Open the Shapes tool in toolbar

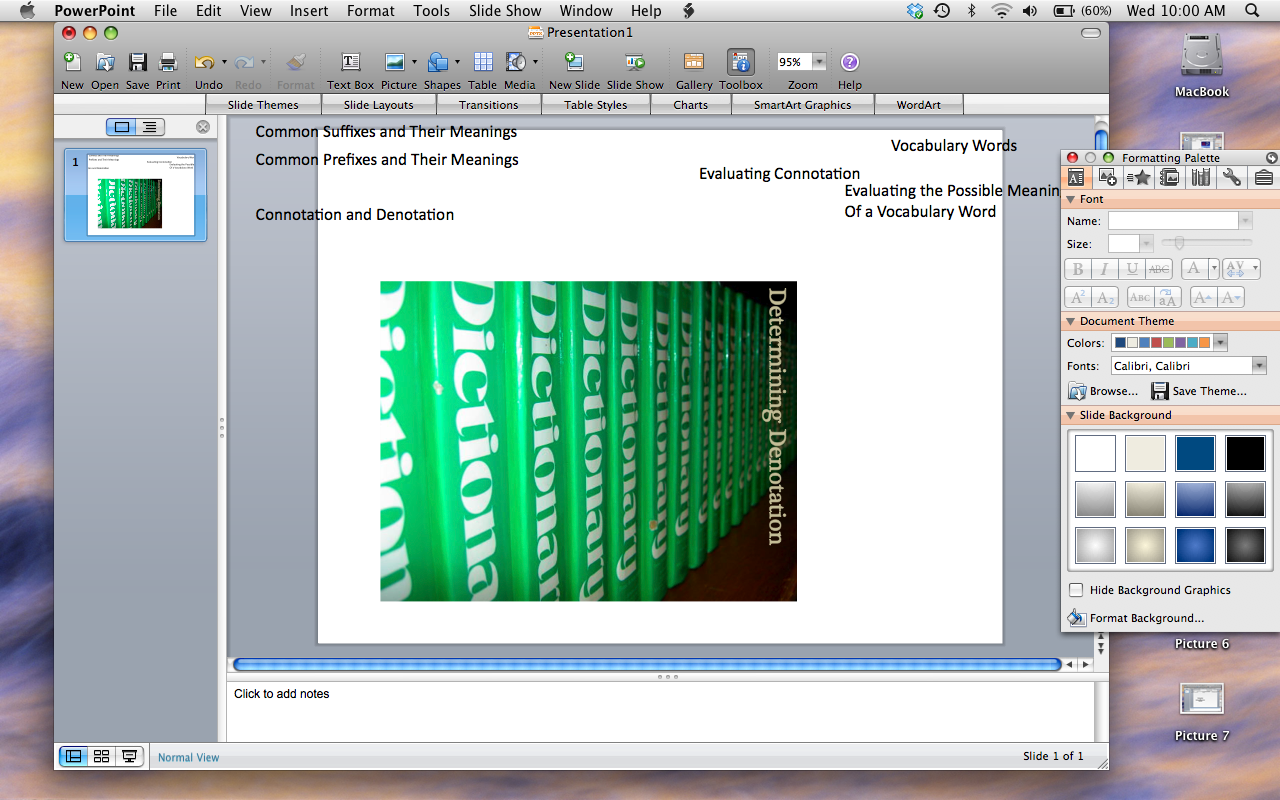pos(437,64)
